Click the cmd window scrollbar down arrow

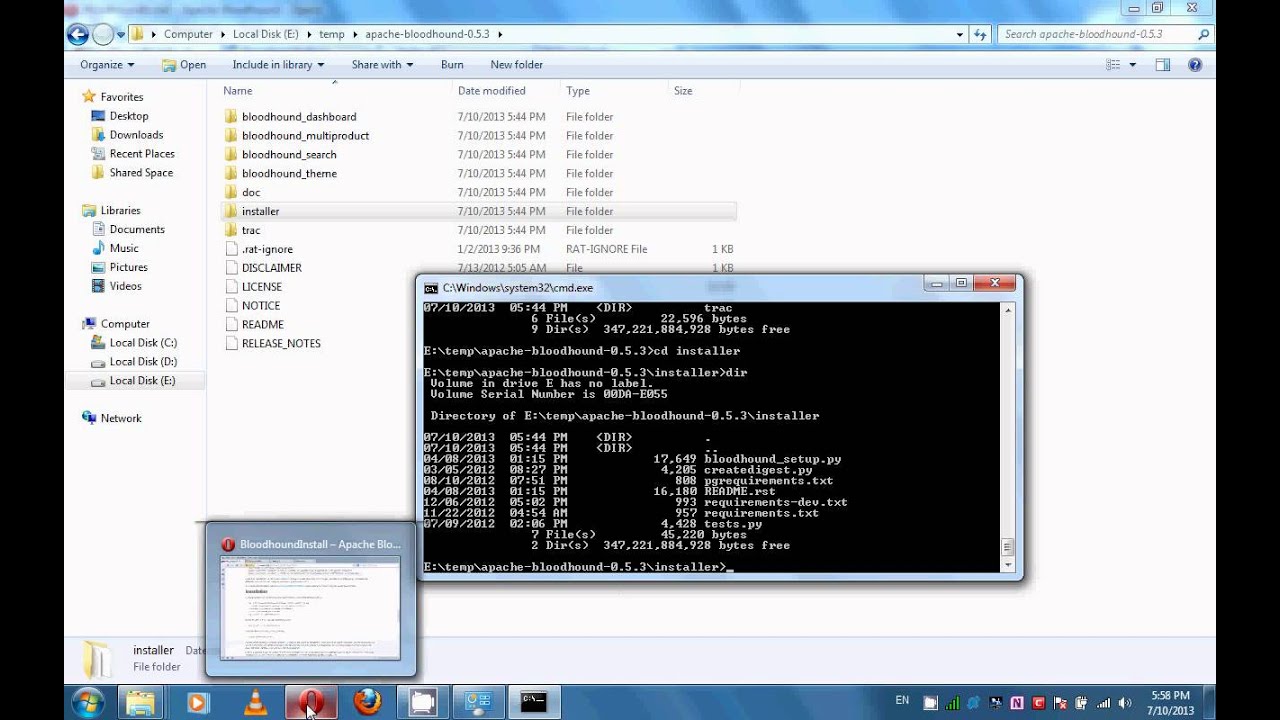pyautogui.click(x=1009, y=566)
